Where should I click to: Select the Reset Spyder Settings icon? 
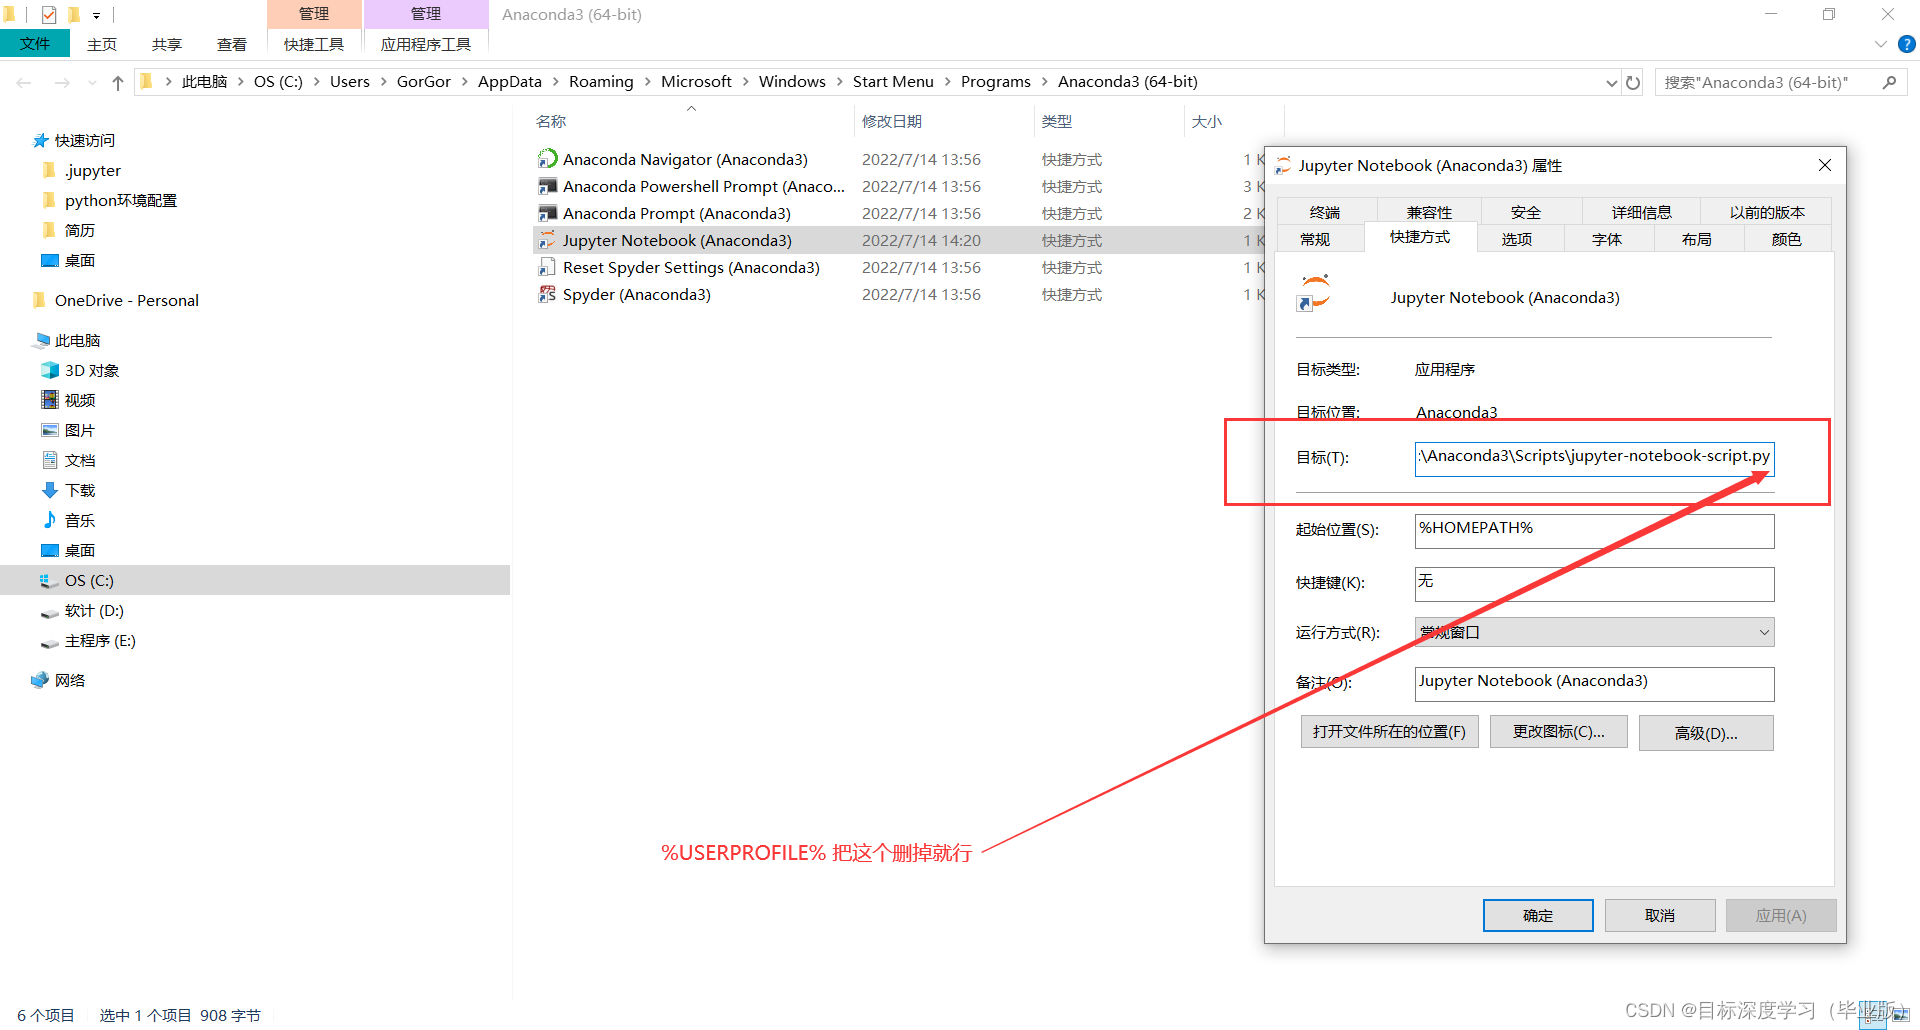[547, 267]
